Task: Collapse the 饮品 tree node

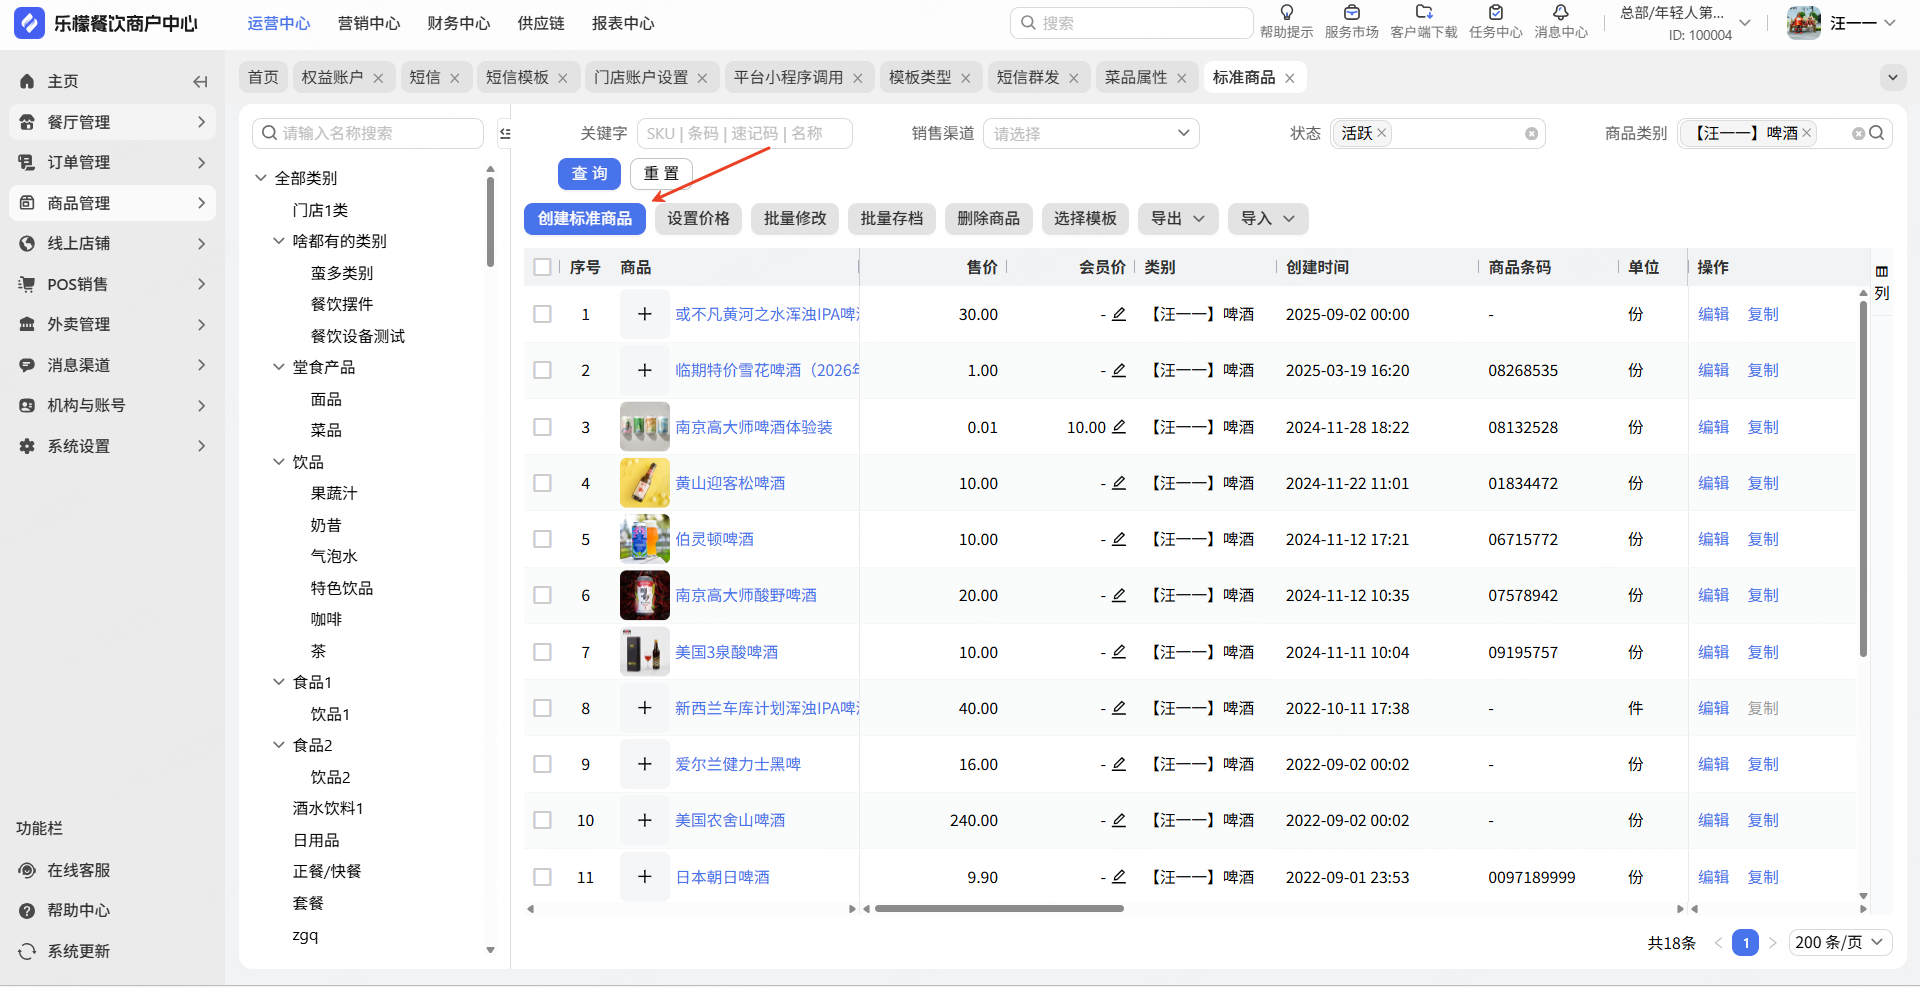Action: [x=279, y=462]
